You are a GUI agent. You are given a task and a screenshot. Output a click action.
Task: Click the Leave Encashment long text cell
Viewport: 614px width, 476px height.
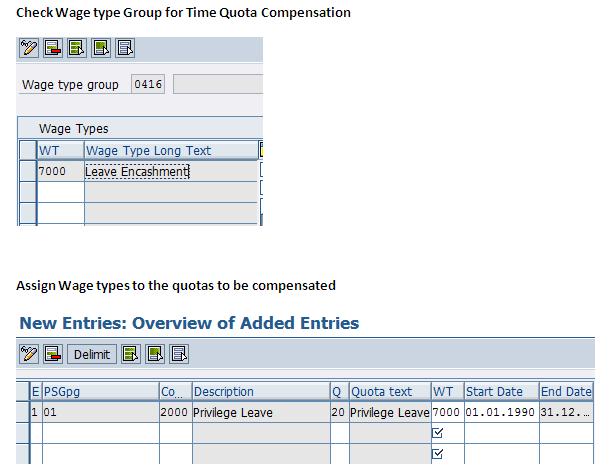click(137, 171)
